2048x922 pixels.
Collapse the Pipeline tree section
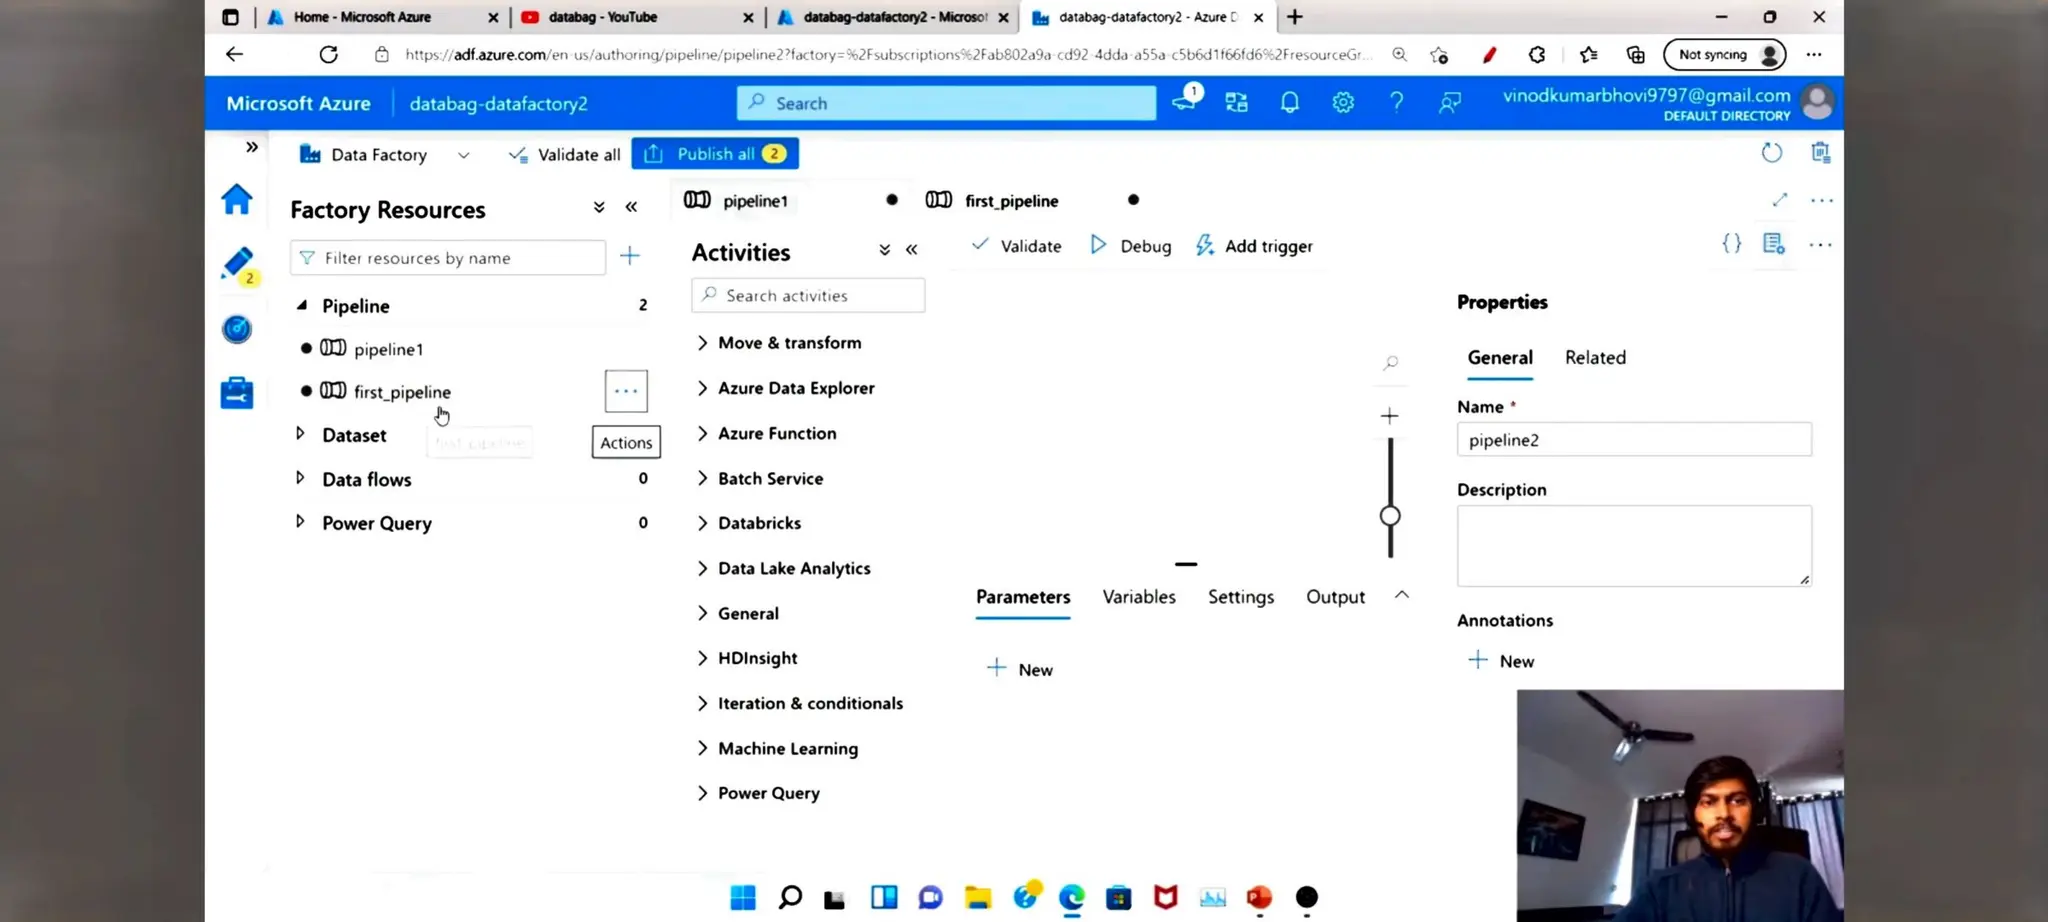click(301, 305)
